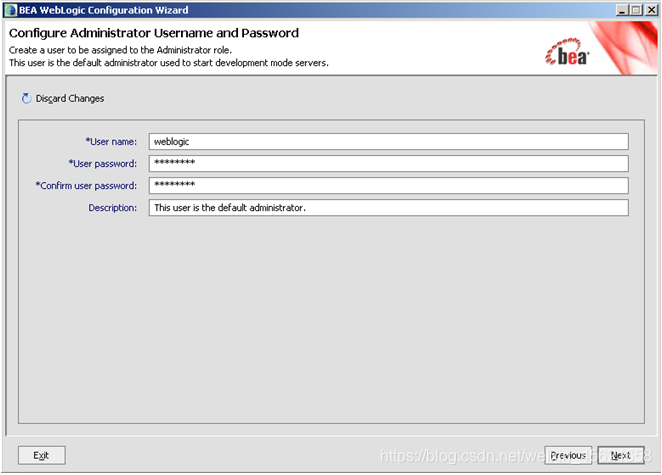This screenshot has width=662, height=475.
Task: Click the Discard Changes label
Action: click(70, 98)
